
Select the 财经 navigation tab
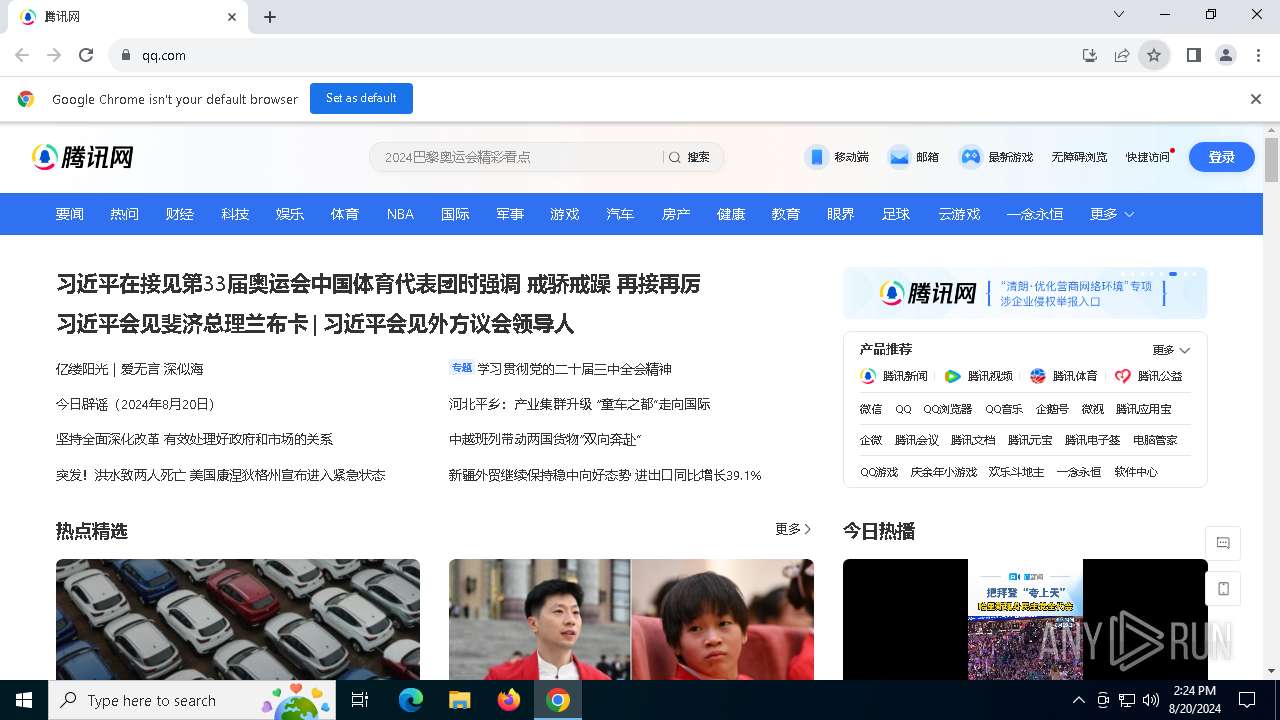pyautogui.click(x=180, y=214)
